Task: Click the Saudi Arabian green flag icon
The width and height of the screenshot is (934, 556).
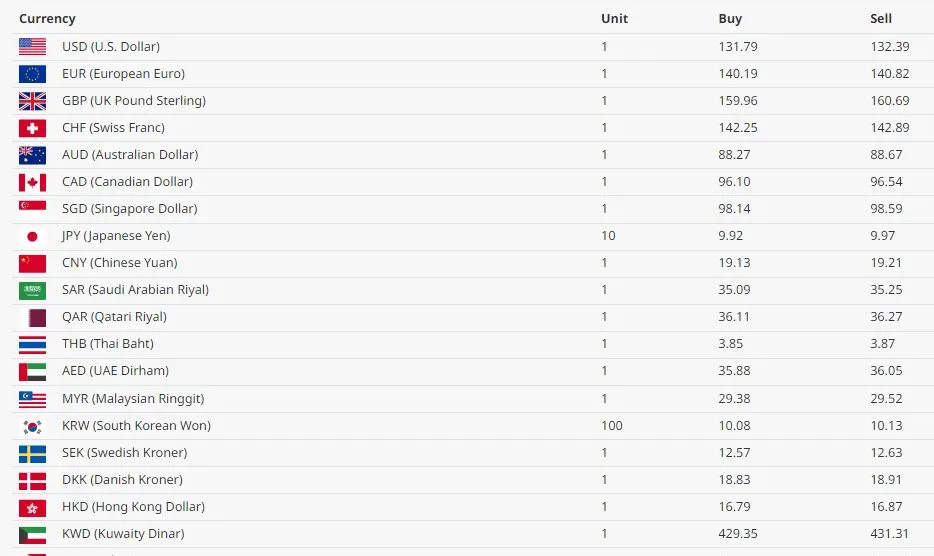Action: click(32, 291)
